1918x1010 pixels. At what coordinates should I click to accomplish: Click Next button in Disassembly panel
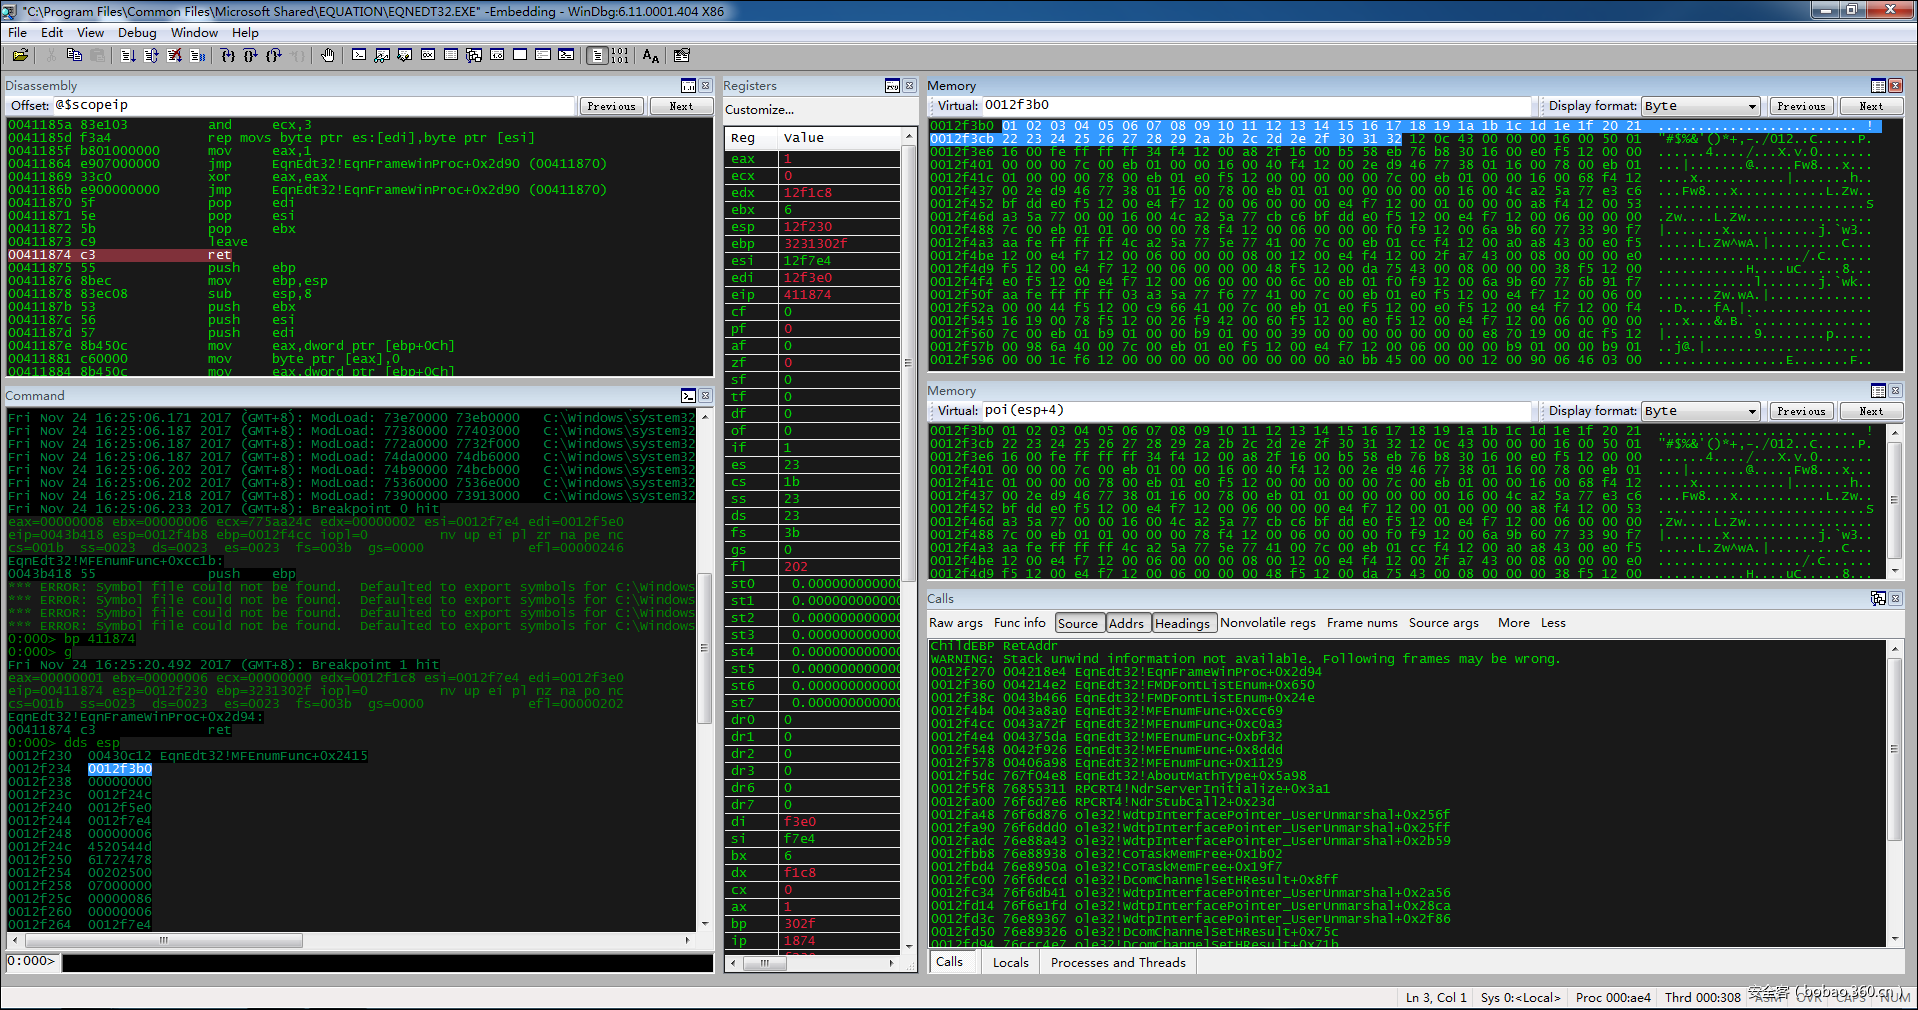681,106
